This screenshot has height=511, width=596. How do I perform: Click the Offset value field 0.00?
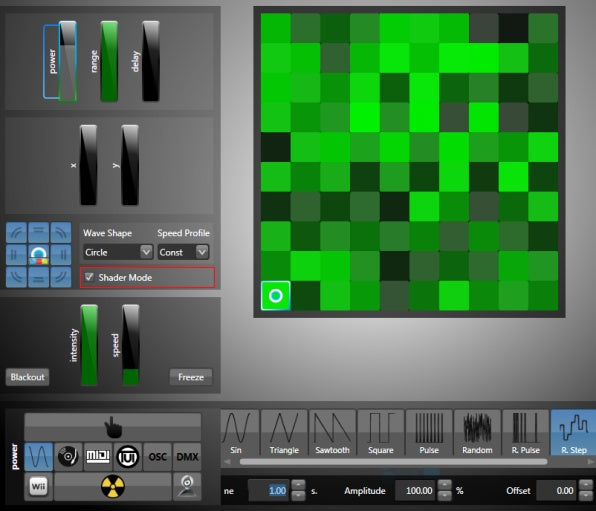[x=557, y=490]
